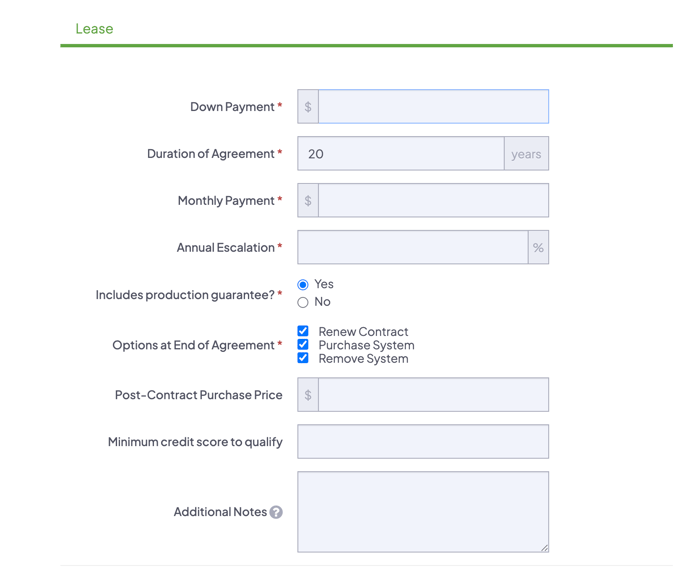Screen dimensions: 688x568
Task: Toggle the Purchase System checkbox
Action: pyautogui.click(x=303, y=345)
